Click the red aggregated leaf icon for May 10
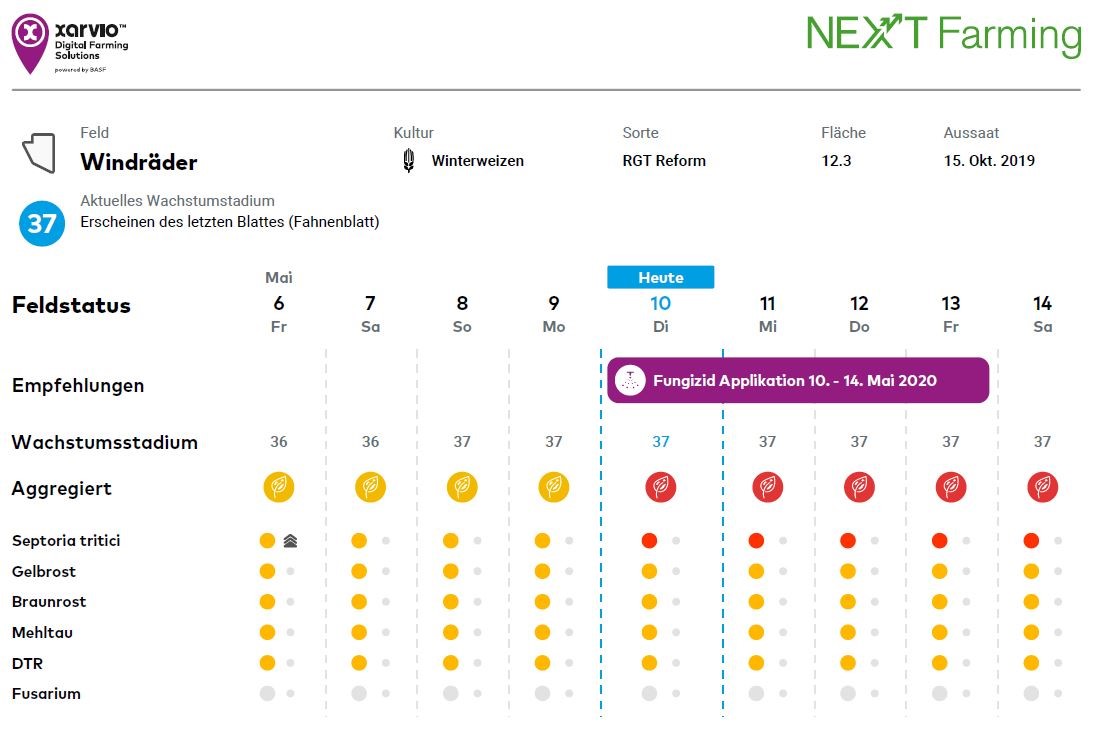 660,487
